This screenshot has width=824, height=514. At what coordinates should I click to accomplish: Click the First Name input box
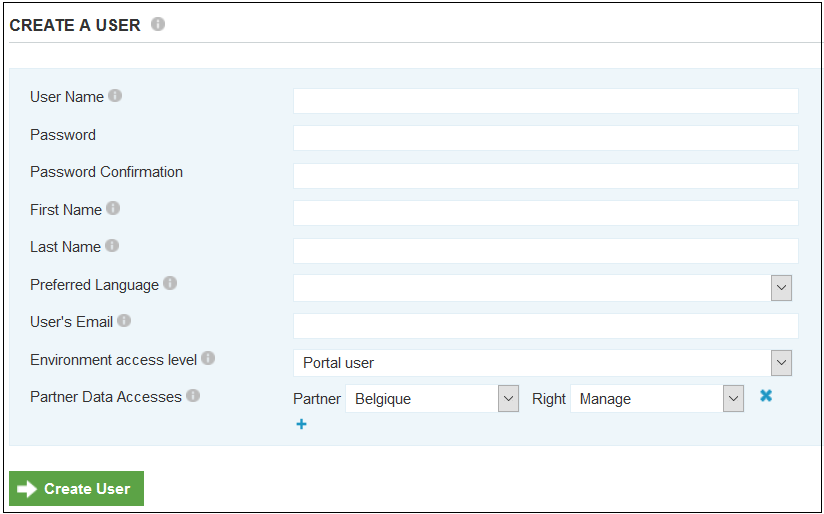click(x=545, y=213)
